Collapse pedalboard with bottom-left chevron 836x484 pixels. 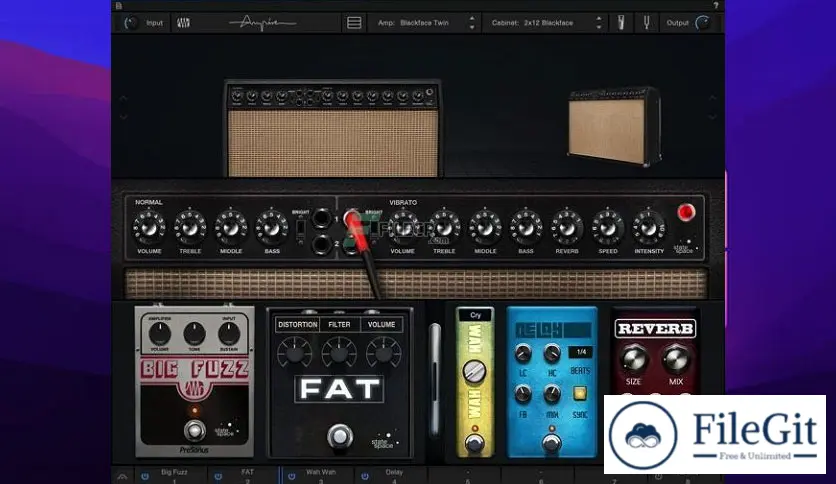click(x=122, y=477)
